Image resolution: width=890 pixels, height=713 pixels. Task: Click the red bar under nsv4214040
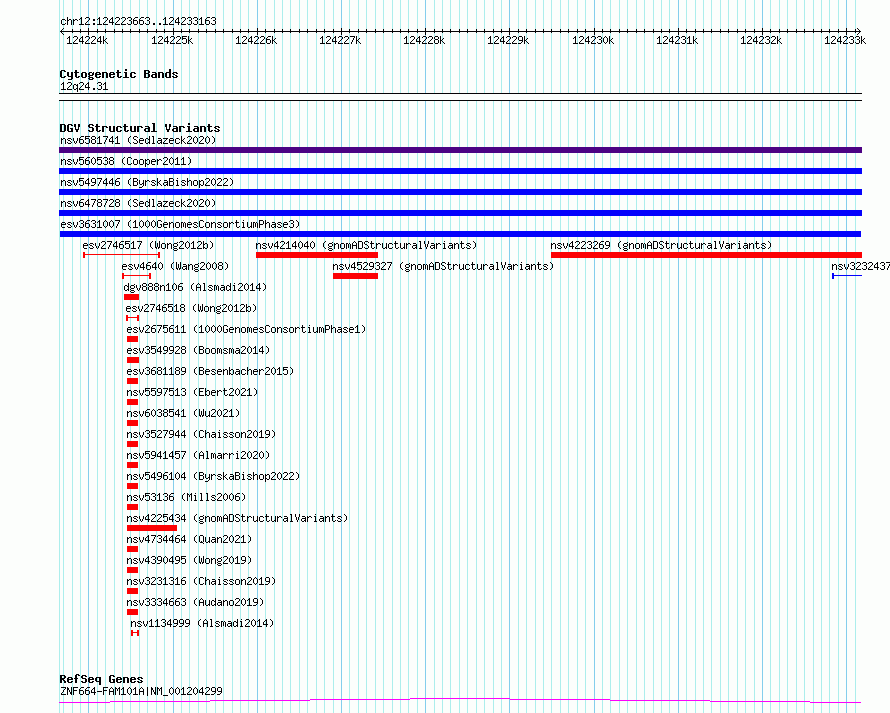coord(317,255)
